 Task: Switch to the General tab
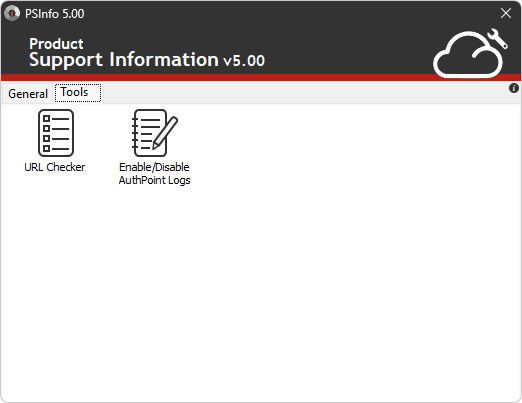(28, 94)
